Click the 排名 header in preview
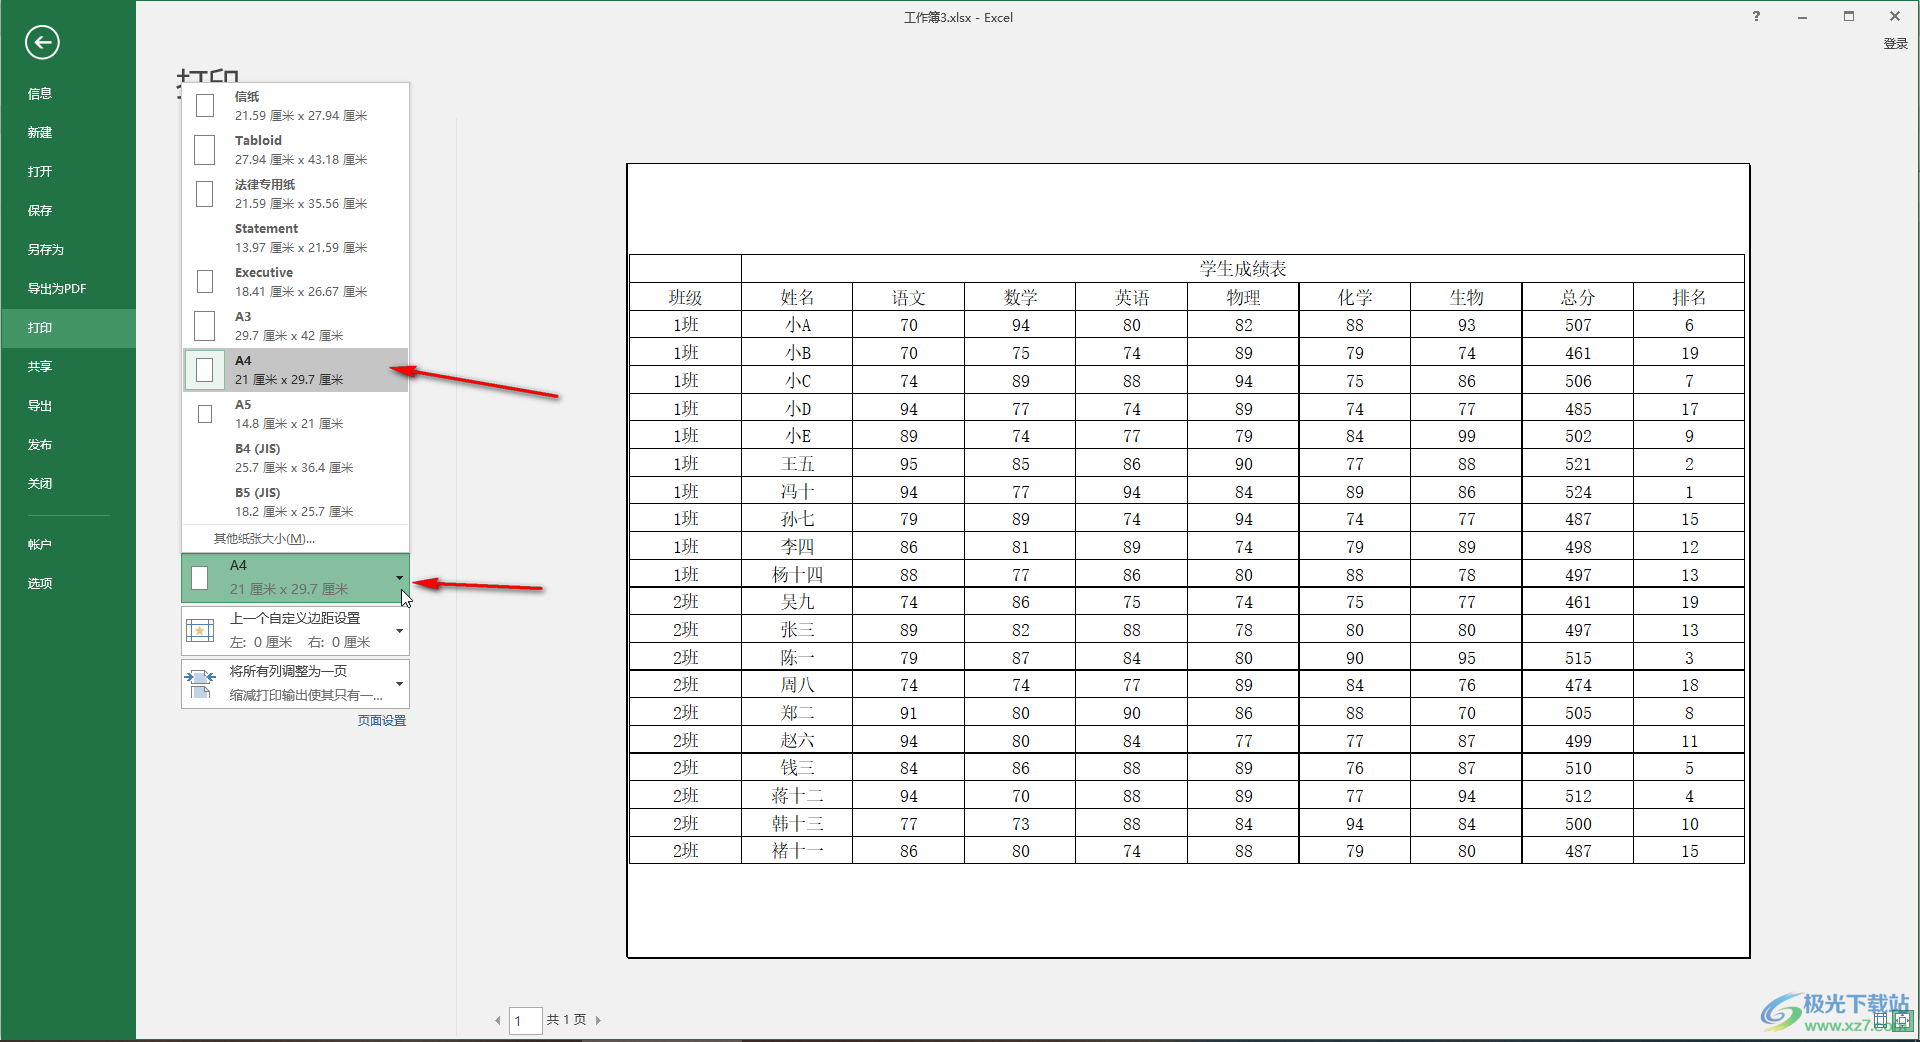This screenshot has width=1920, height=1042. [x=1689, y=297]
